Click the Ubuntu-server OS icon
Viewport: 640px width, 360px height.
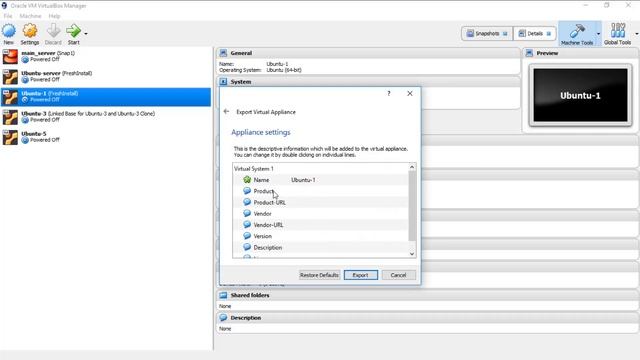(10, 77)
